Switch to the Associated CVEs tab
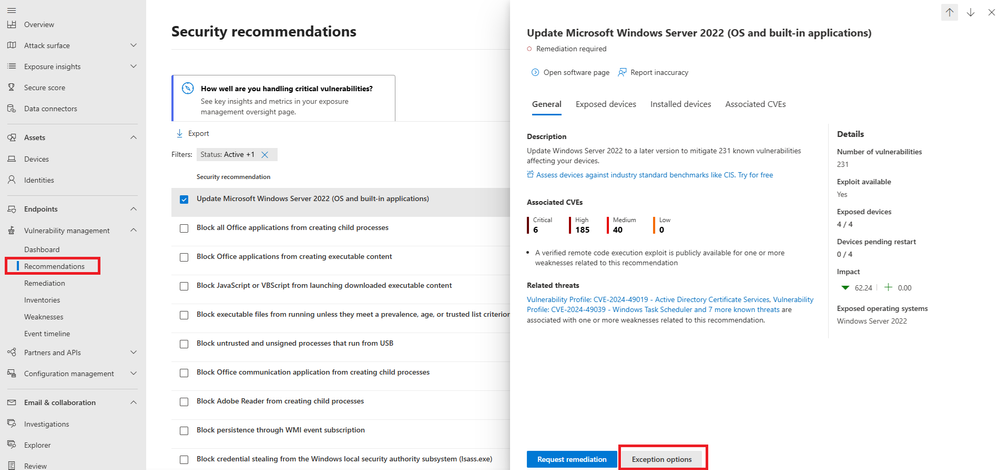999x470 pixels. (755, 104)
